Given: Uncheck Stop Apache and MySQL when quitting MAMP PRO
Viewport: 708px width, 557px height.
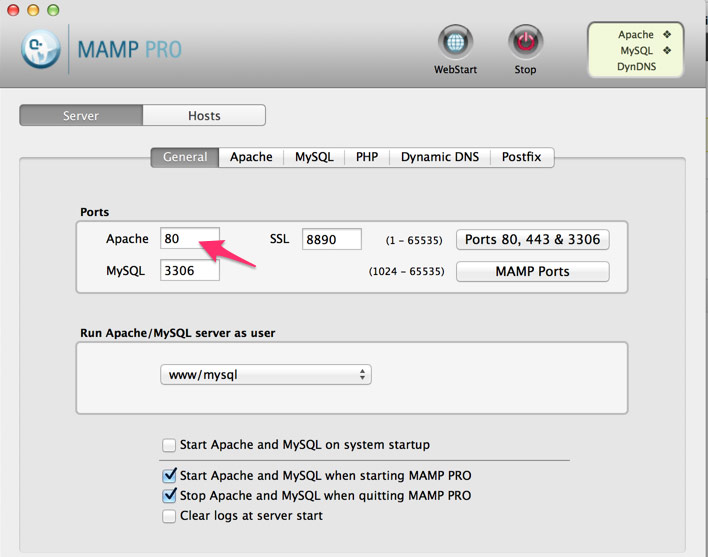Looking at the screenshot, I should pyautogui.click(x=169, y=496).
